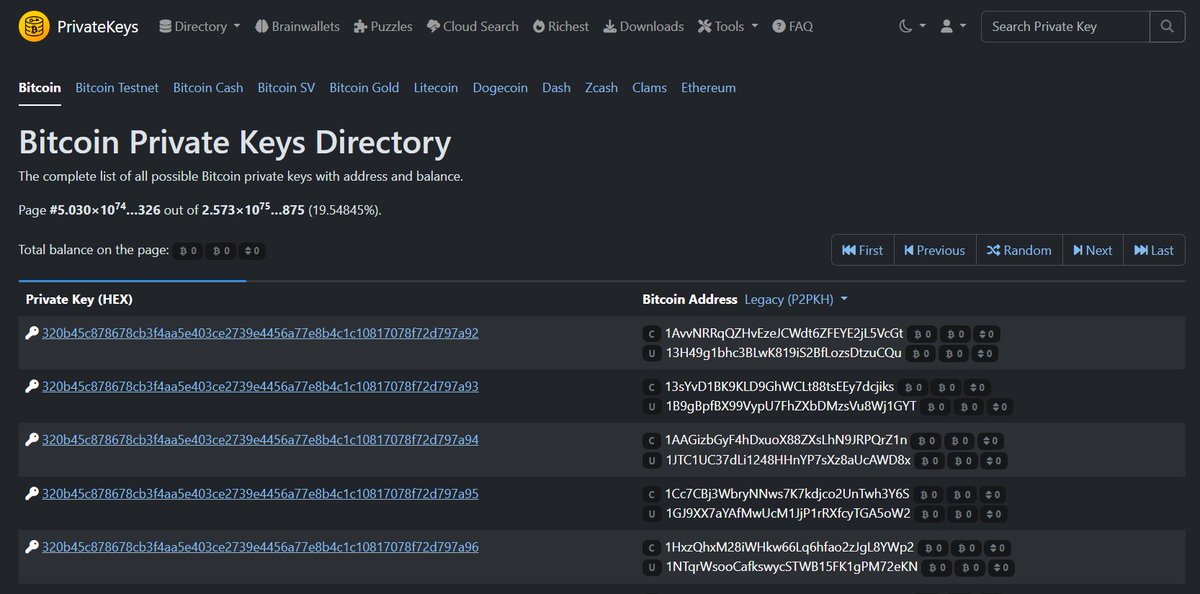Screen dimensions: 1200x594
Task: Open the dark mode theme dropdown
Action: point(912,26)
